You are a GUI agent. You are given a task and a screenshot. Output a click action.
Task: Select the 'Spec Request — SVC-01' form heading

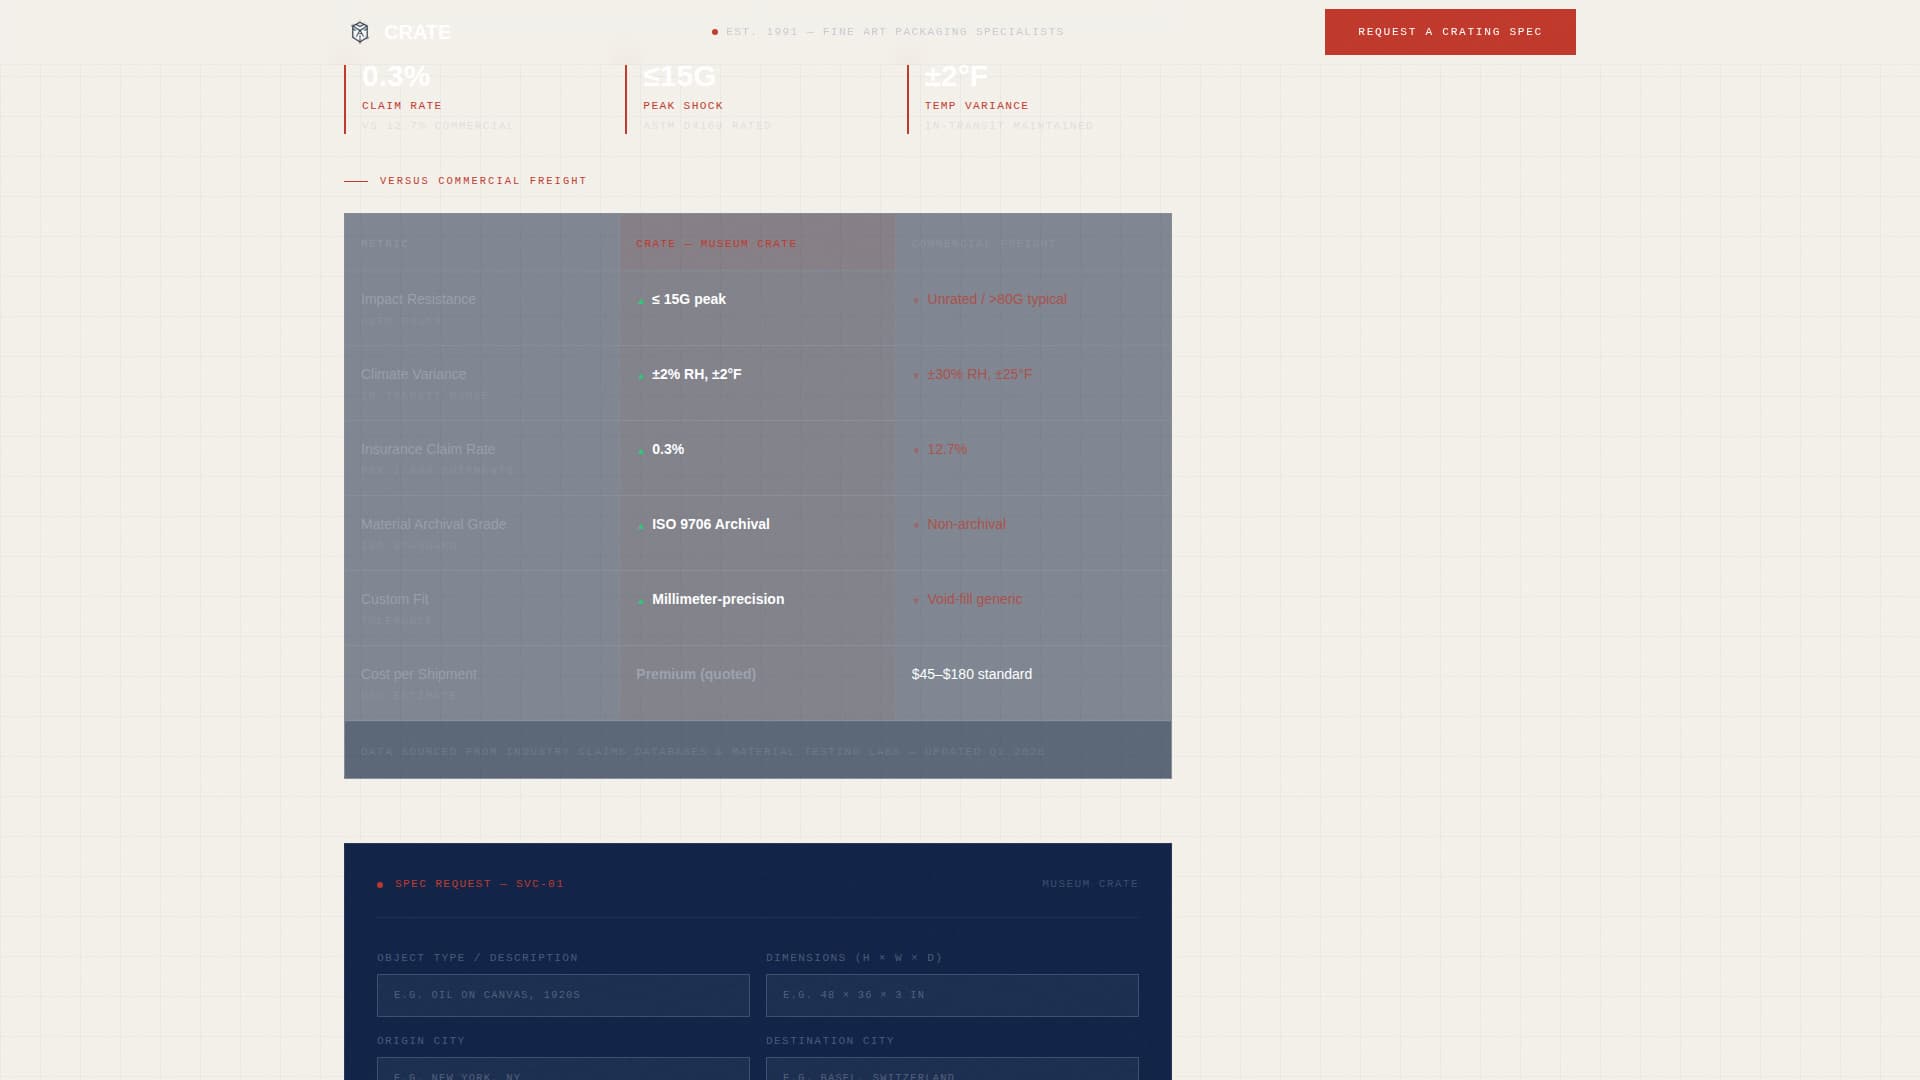pos(479,884)
